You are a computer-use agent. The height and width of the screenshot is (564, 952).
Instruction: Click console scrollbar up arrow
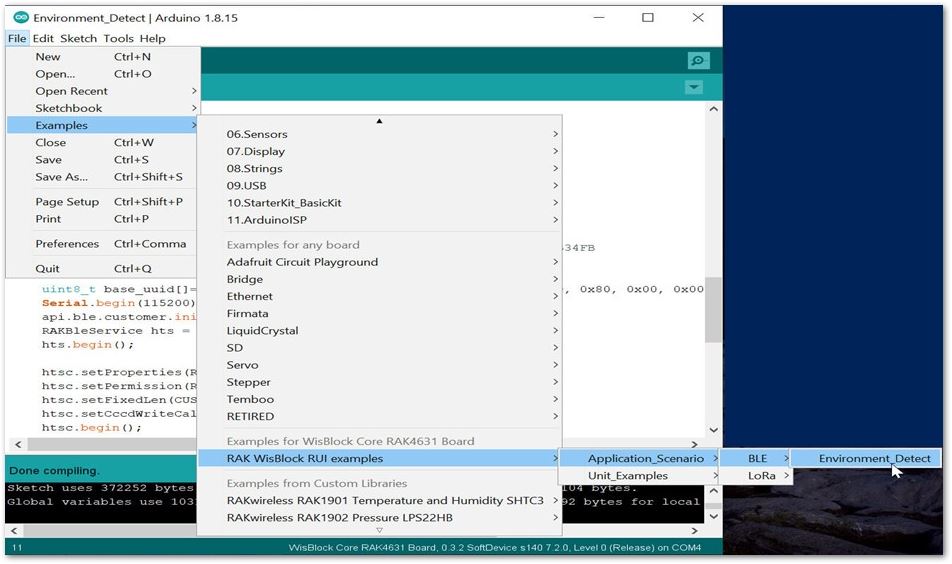[714, 491]
